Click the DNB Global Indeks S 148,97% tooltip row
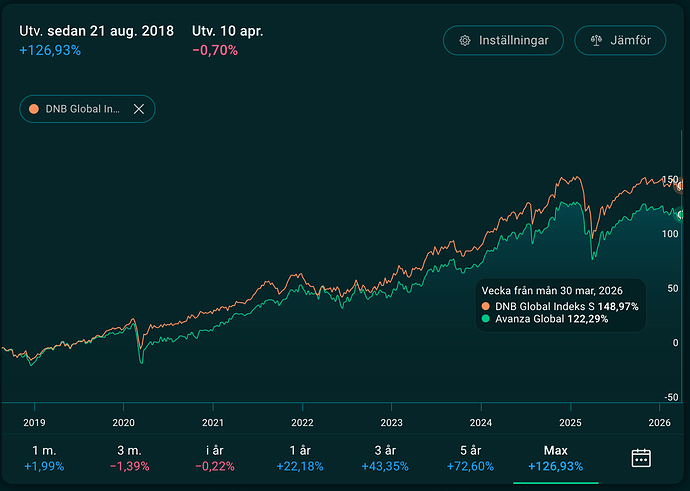The width and height of the screenshot is (690, 491). click(560, 306)
